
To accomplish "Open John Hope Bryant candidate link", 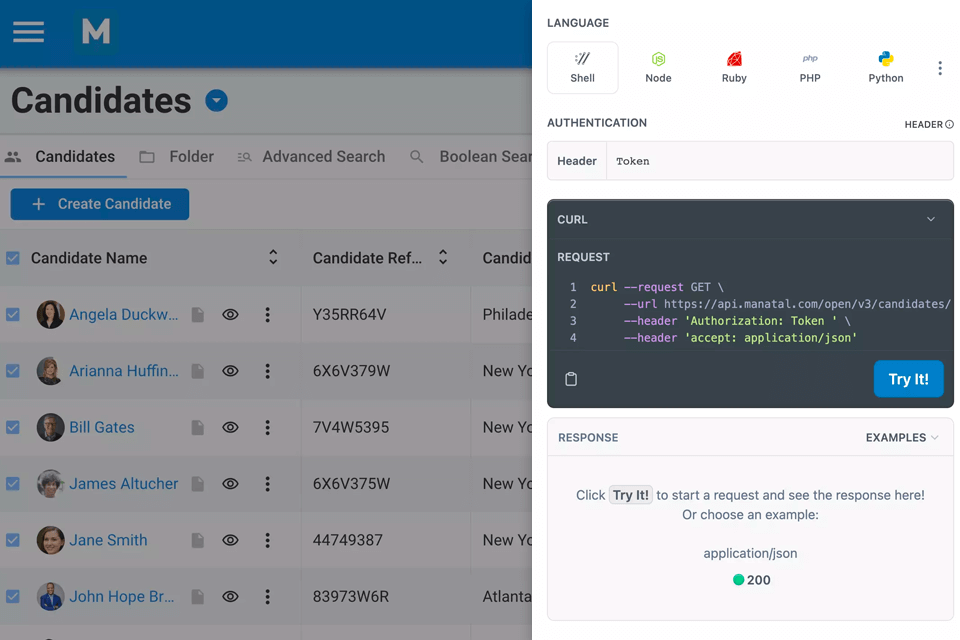I will tap(122, 596).
